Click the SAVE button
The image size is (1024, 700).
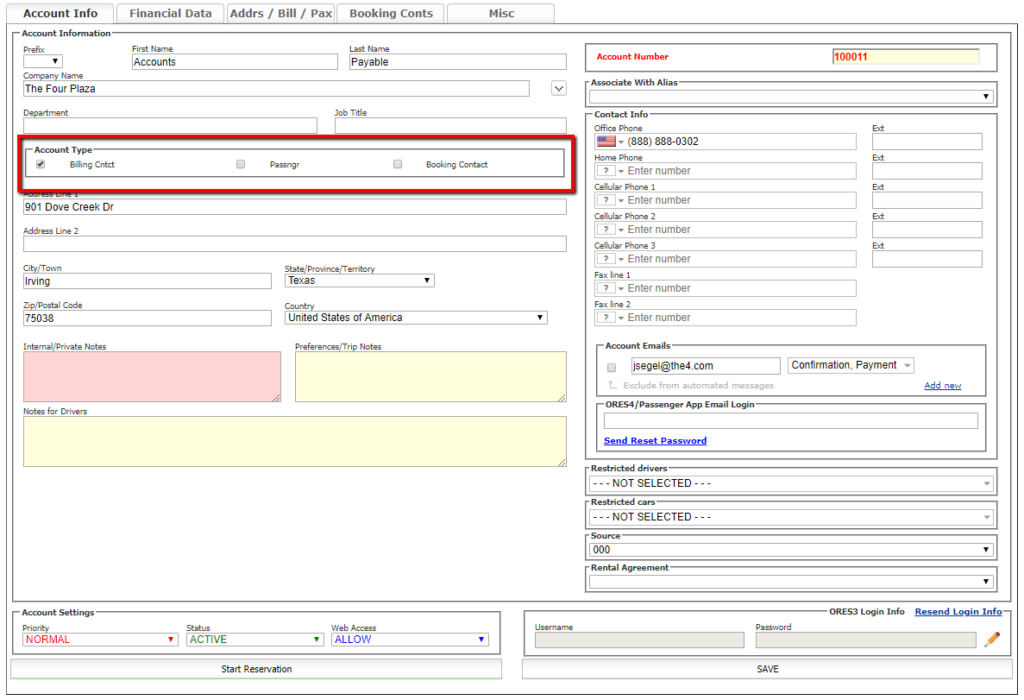click(766, 669)
